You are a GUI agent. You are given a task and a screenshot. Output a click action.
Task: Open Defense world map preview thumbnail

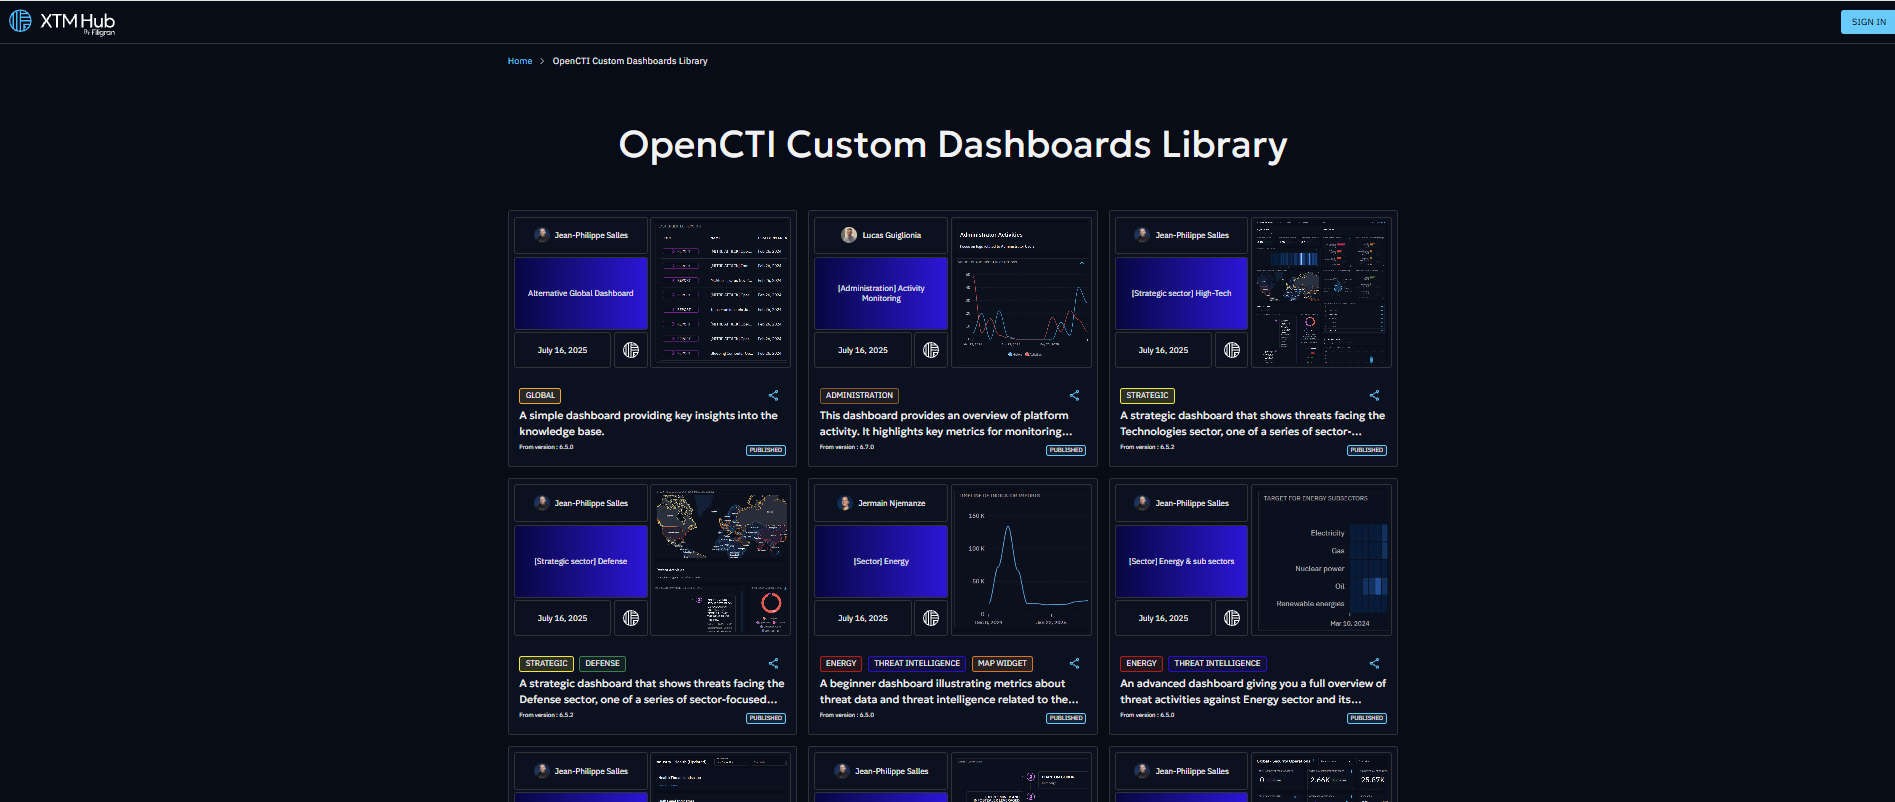tap(721, 560)
